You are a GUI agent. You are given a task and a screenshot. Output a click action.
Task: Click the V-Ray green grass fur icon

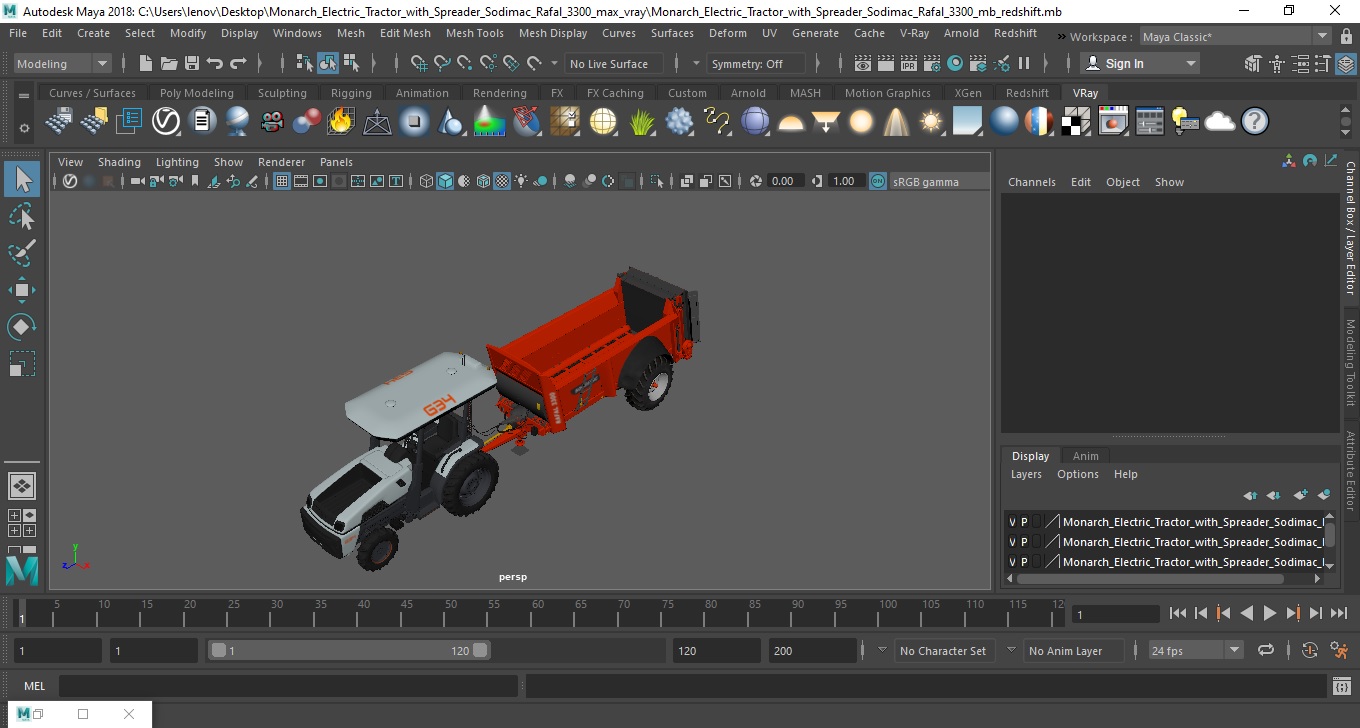pyautogui.click(x=641, y=122)
